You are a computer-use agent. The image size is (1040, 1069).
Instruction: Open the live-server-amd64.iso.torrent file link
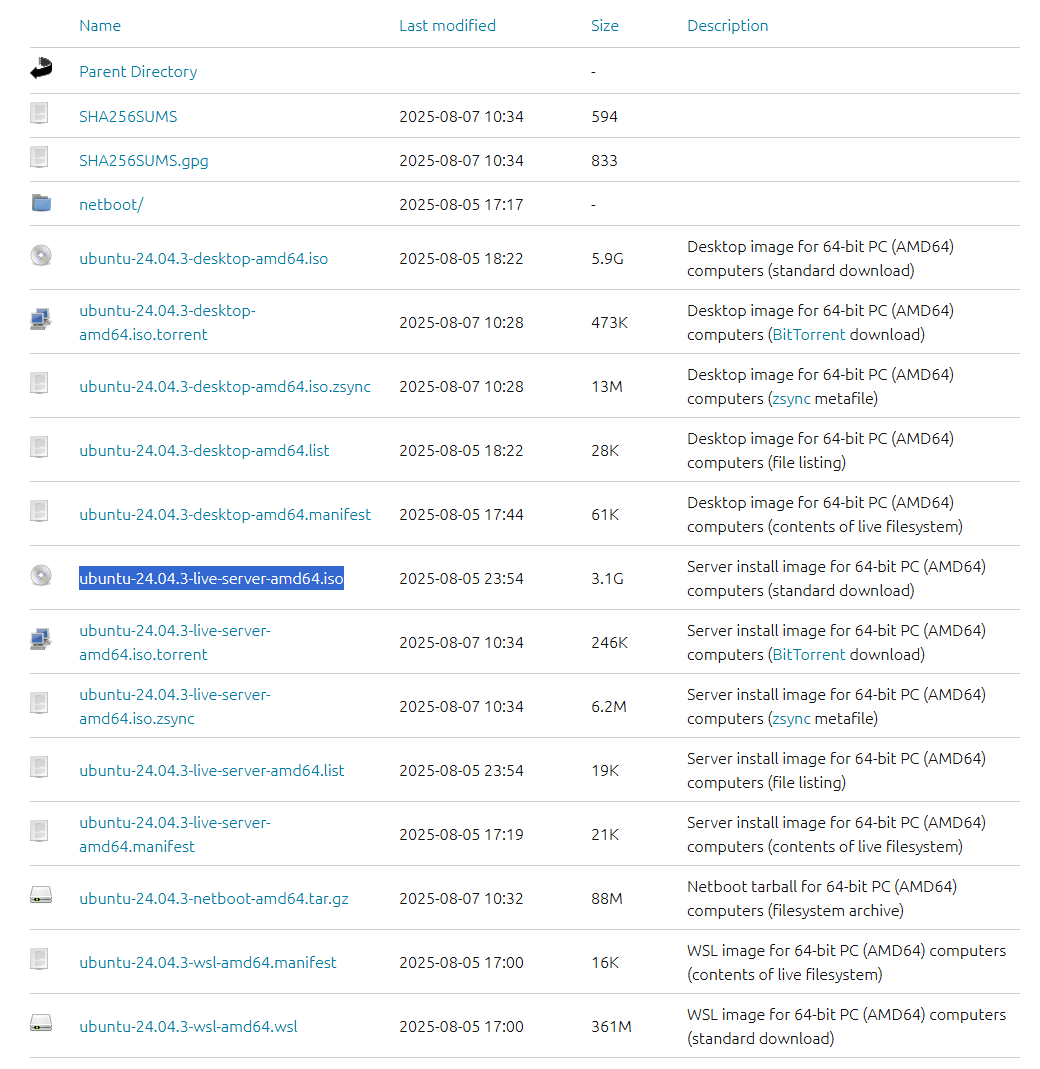pos(175,643)
